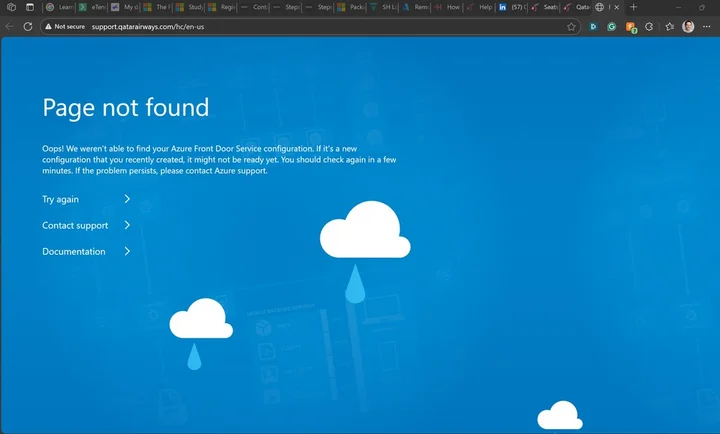720x434 pixels.
Task: Click the chevron next to Try again
Action: tap(127, 199)
